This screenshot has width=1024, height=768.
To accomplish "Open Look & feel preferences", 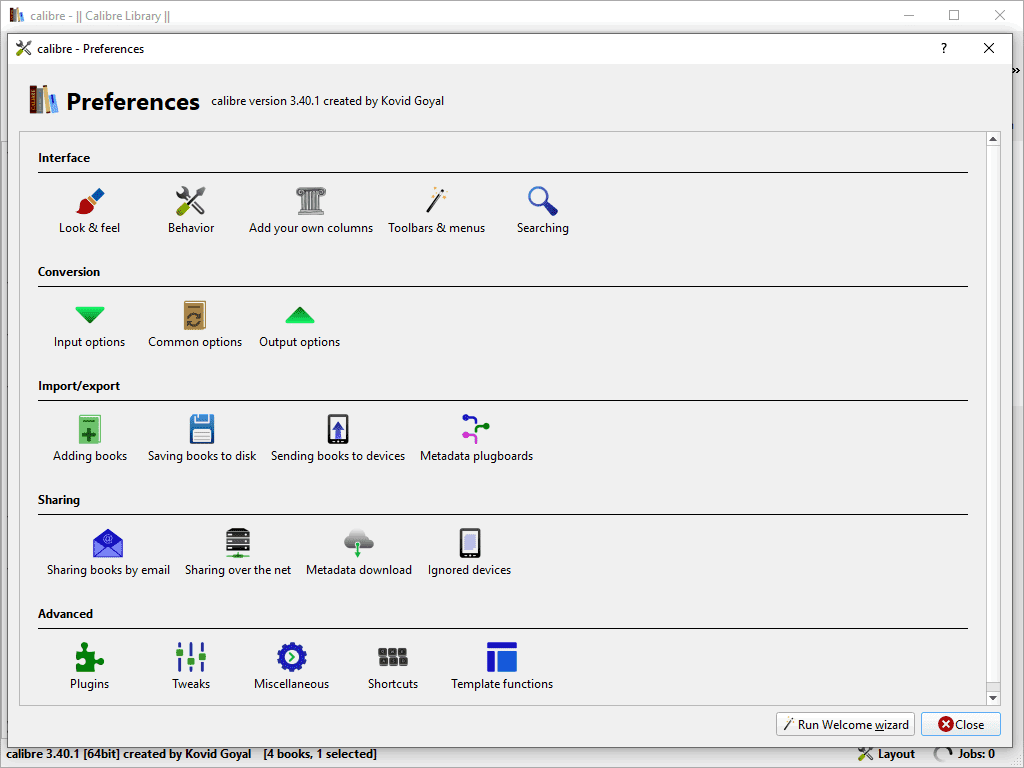I will click(x=89, y=210).
